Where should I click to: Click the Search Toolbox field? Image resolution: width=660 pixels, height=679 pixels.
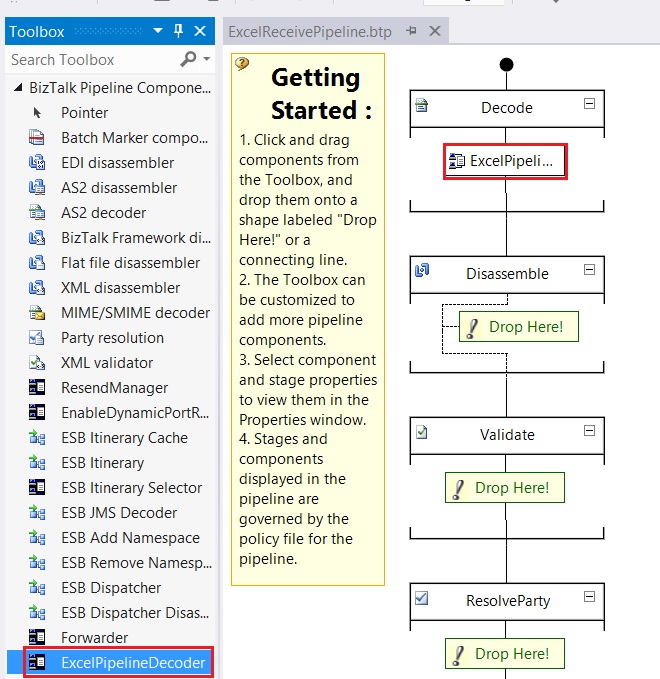click(93, 60)
